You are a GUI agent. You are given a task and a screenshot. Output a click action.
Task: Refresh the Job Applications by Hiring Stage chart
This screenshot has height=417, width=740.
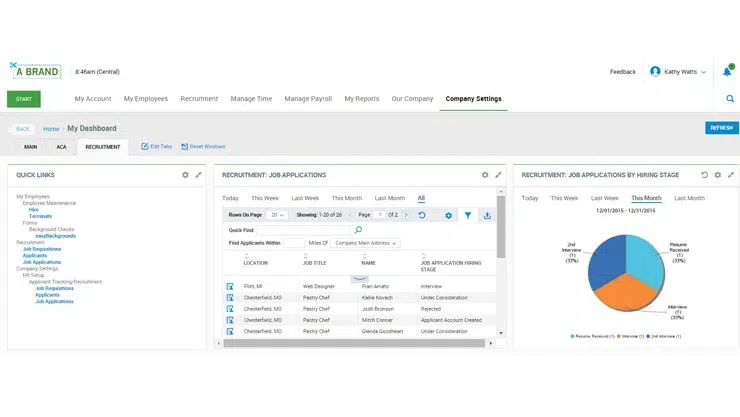coord(704,175)
